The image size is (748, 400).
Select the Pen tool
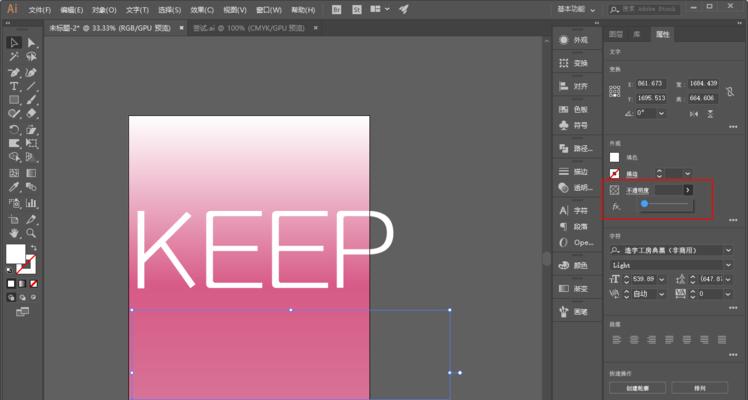[x=14, y=72]
